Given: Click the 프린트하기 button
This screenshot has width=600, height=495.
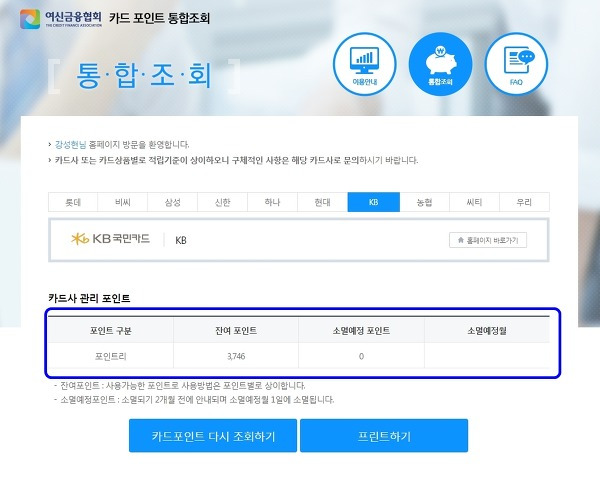Looking at the screenshot, I should coord(384,436).
